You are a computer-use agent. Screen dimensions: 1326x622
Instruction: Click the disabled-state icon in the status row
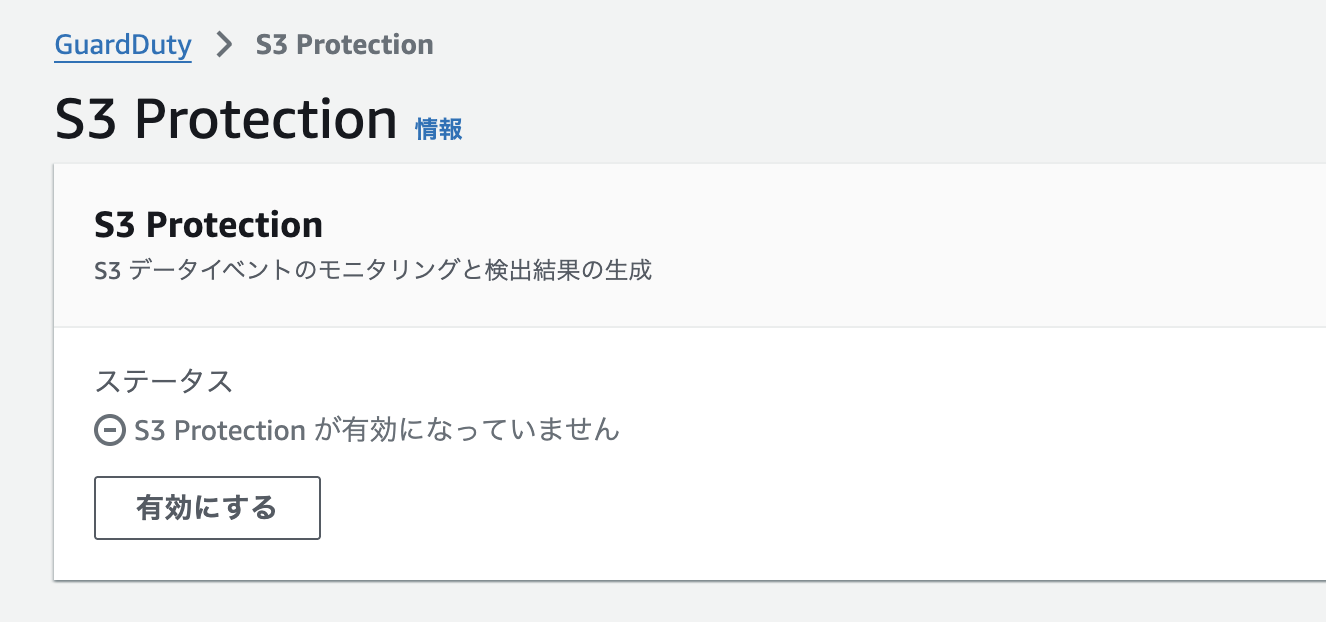(x=109, y=430)
